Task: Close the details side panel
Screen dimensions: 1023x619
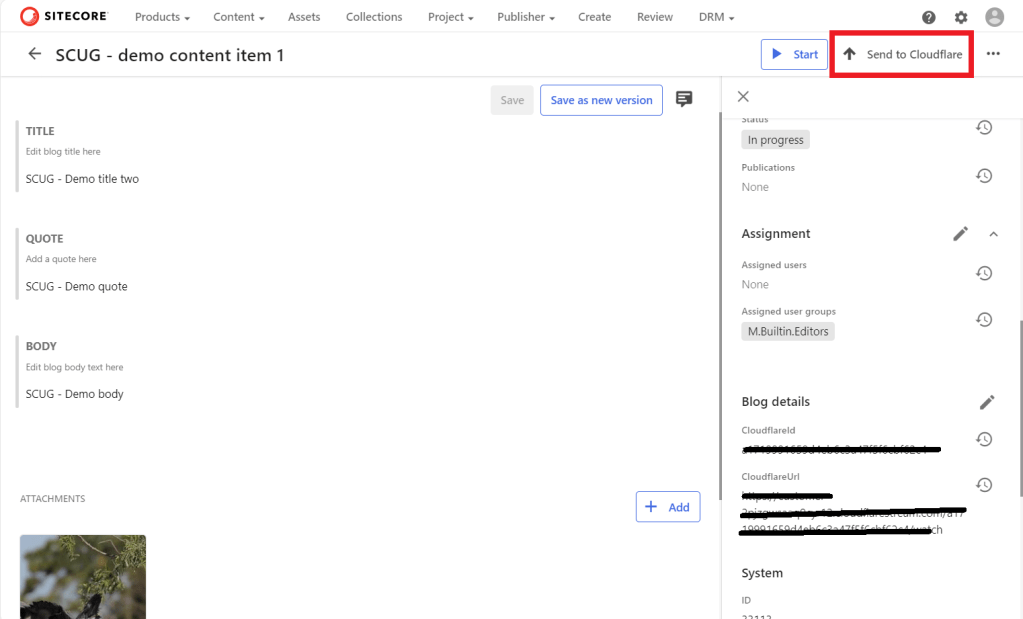Action: point(743,97)
